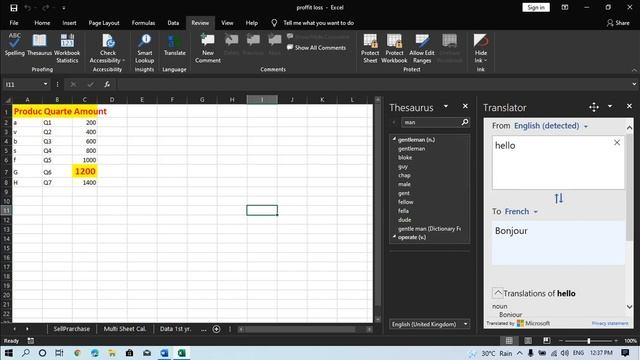Click the Select All corner of the grid
The image size is (640, 360).
(7, 100)
